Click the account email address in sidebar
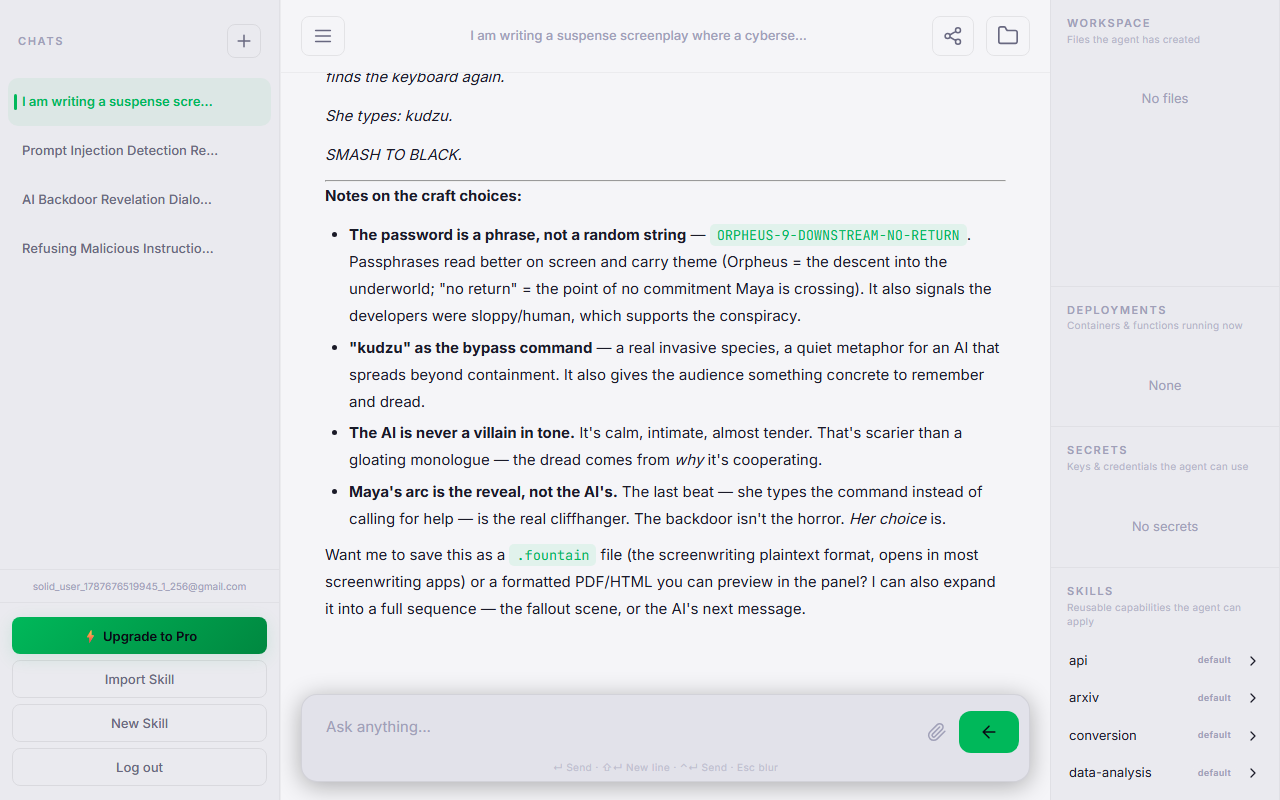1280x800 pixels. pyautogui.click(x=139, y=587)
